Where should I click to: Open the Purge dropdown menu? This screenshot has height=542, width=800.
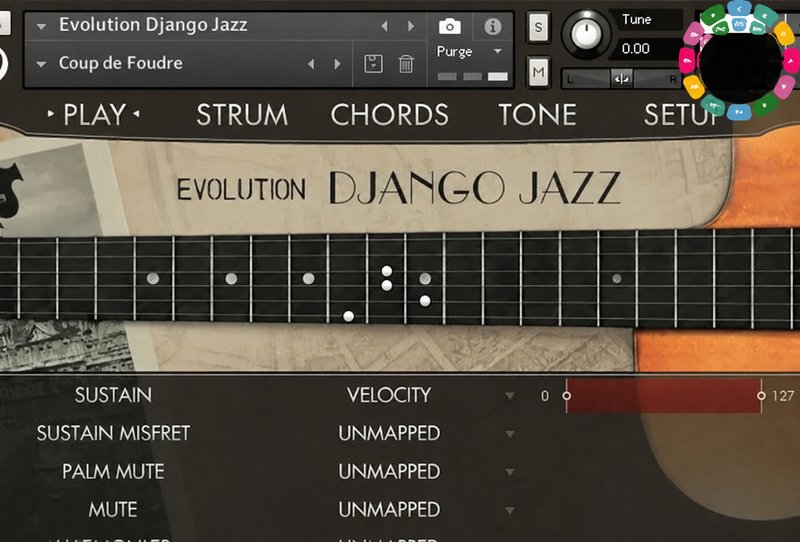497,51
